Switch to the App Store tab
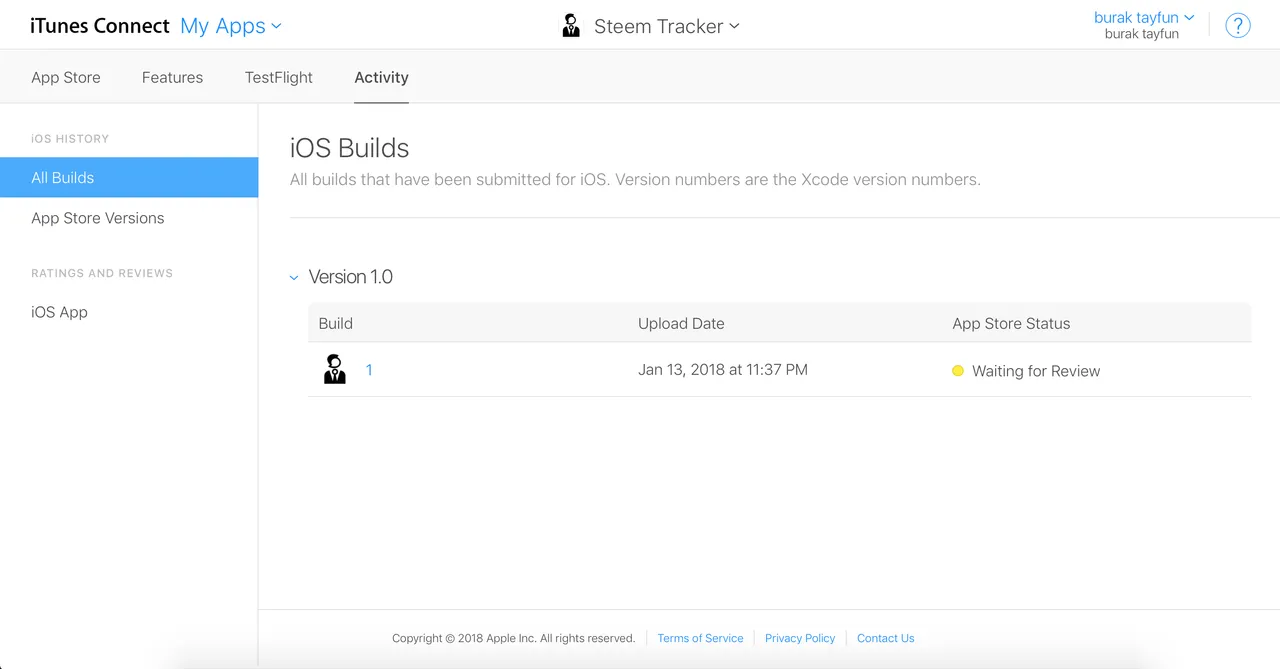The width and height of the screenshot is (1280, 669). [x=66, y=77]
